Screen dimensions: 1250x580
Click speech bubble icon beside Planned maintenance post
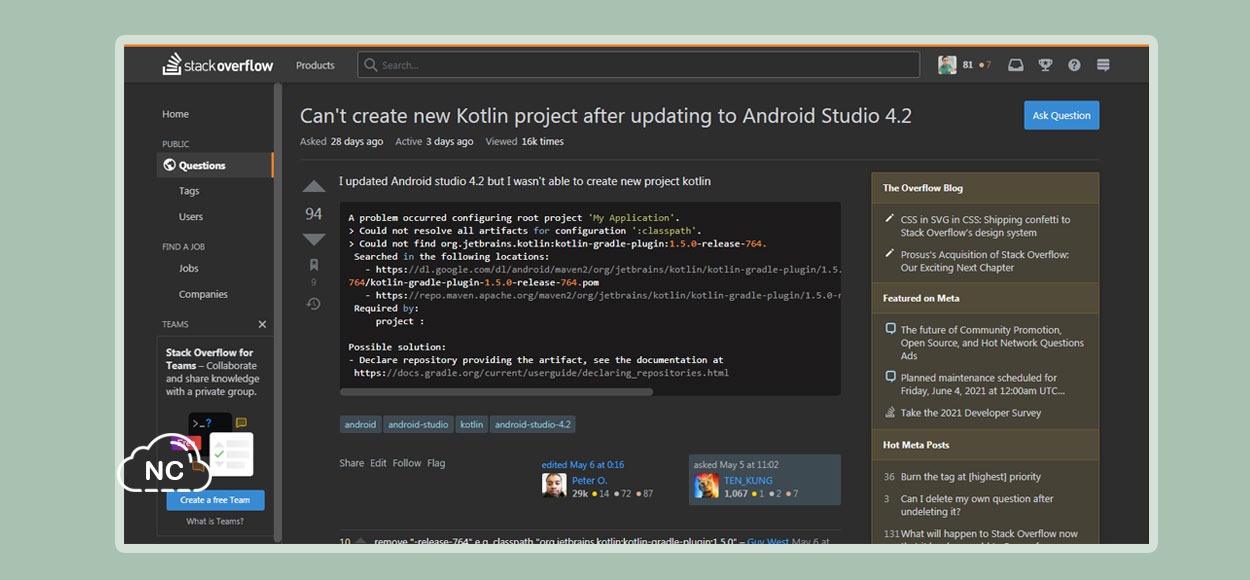click(x=890, y=377)
